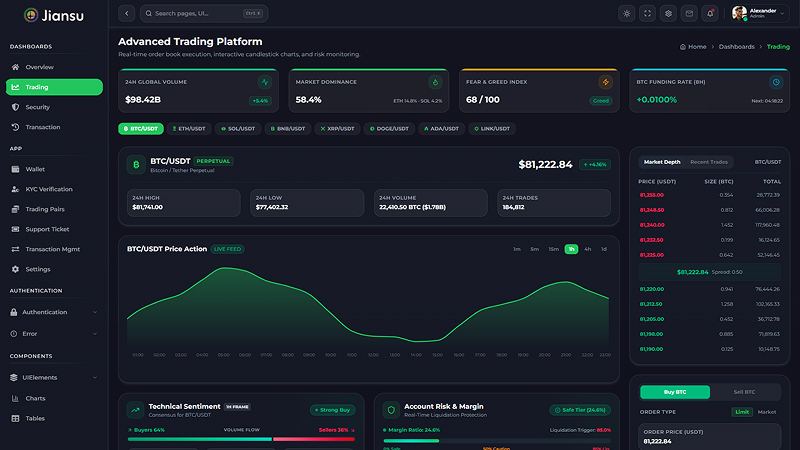Select the ETH/USDT pair chip
This screenshot has height=450, width=800.
click(x=189, y=129)
